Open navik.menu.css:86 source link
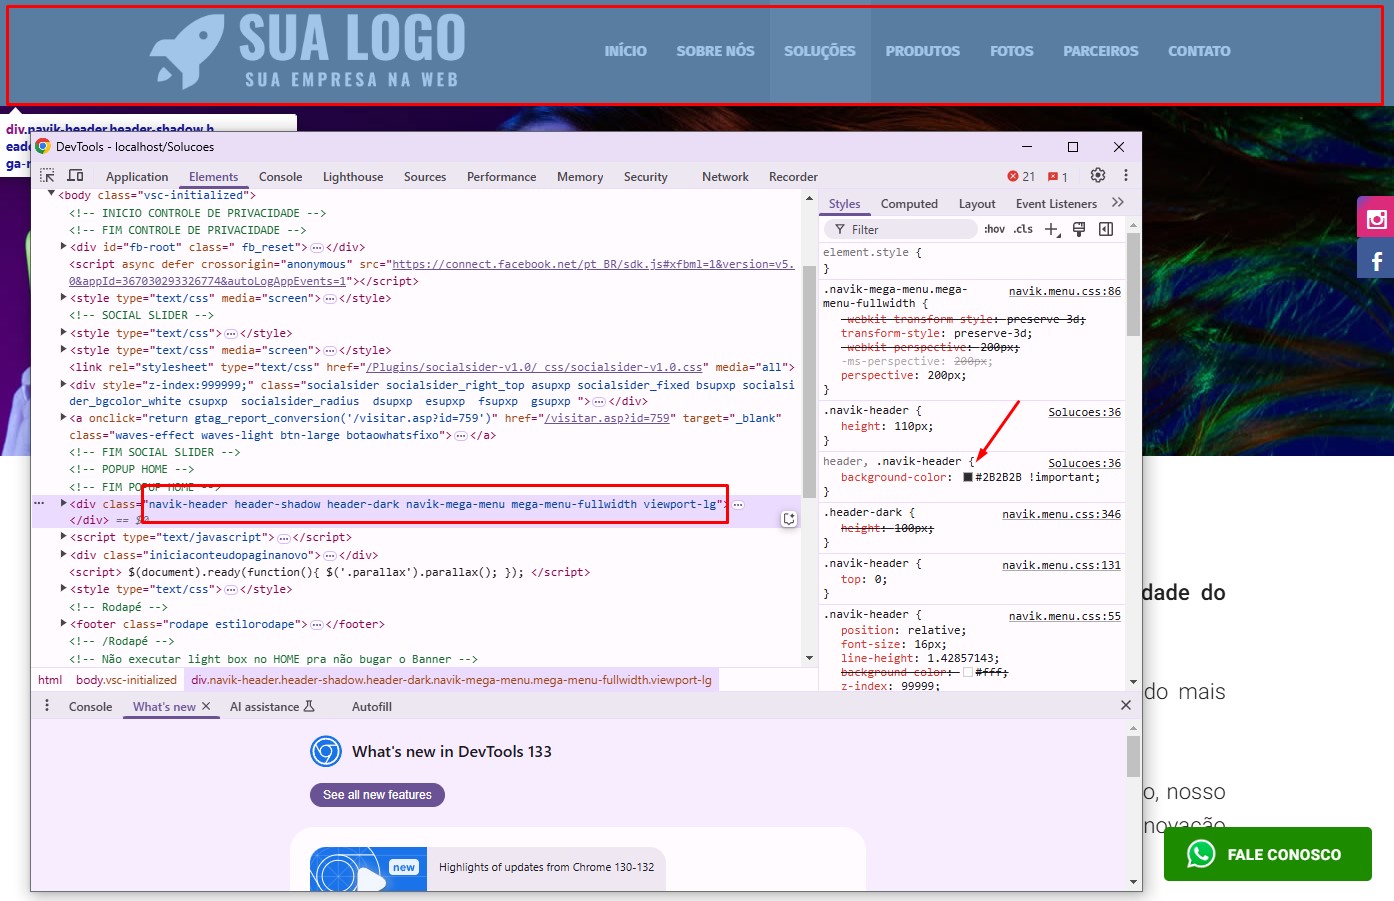The width and height of the screenshot is (1394, 901). (x=1064, y=291)
